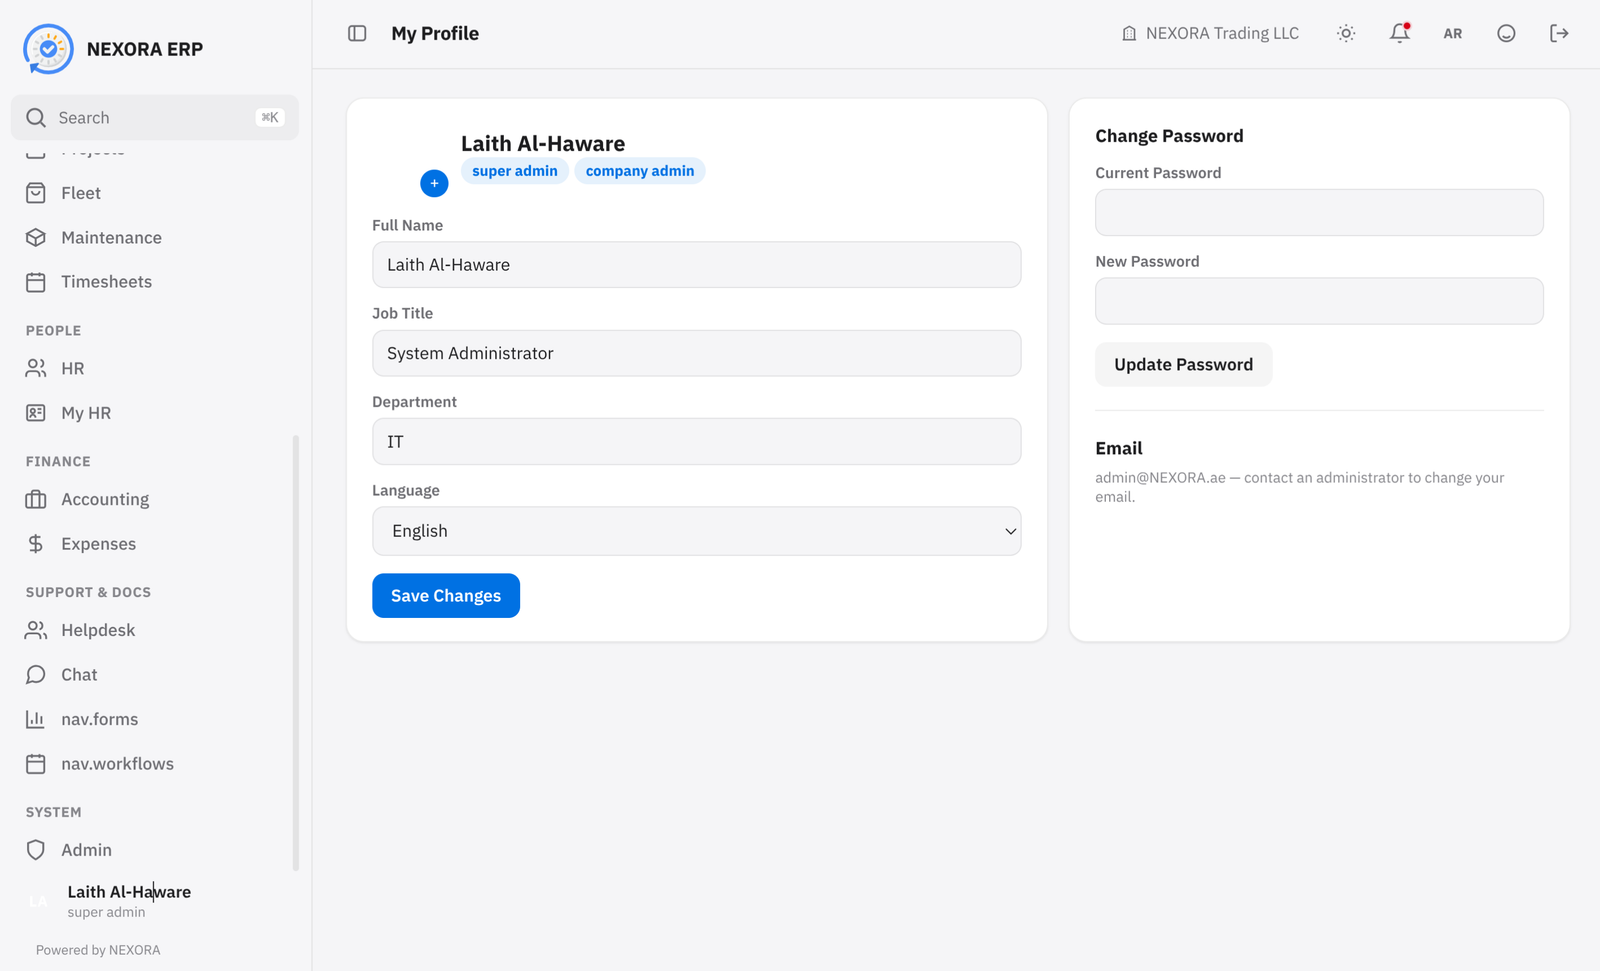Click the Current Password field
Viewport: 1600px width, 971px height.
coord(1319,212)
